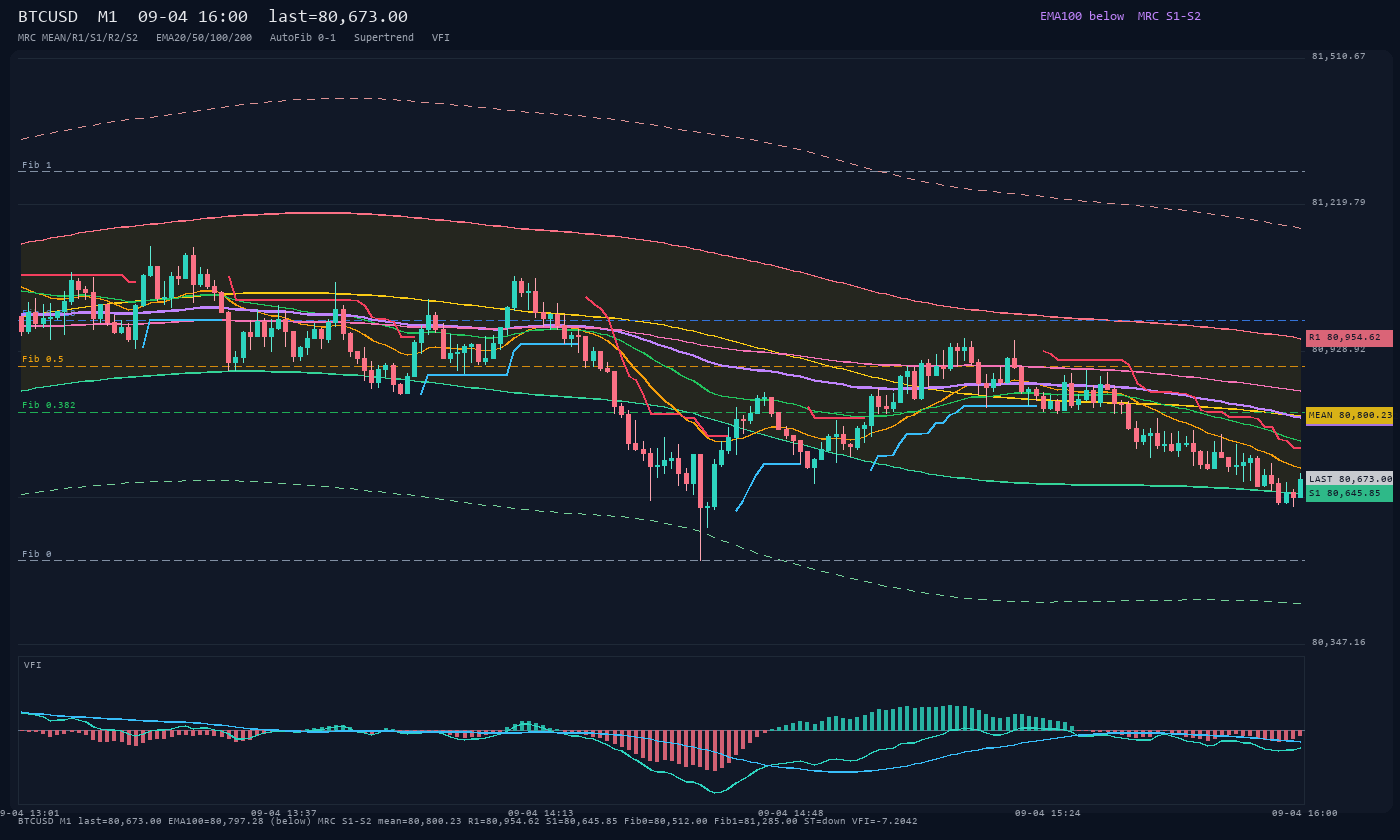The height and width of the screenshot is (840, 1400).
Task: Click the "AutoFib 0-1" indicator legend
Action: tap(303, 37)
